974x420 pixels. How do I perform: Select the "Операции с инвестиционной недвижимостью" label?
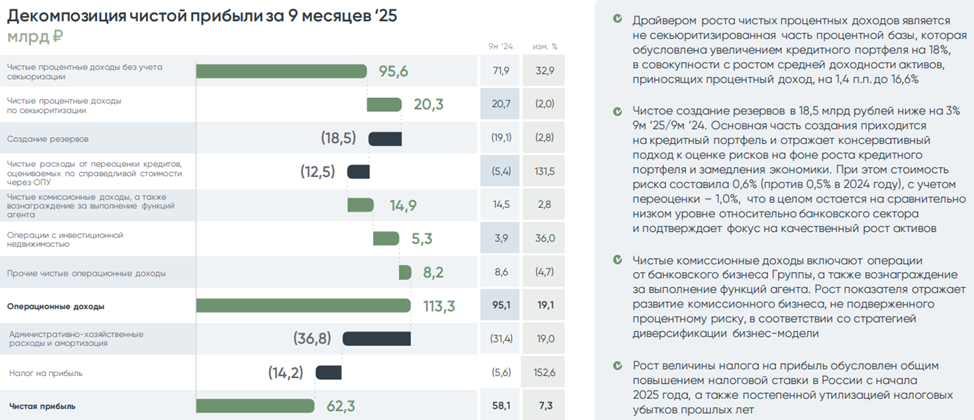pyautogui.click(x=65, y=239)
